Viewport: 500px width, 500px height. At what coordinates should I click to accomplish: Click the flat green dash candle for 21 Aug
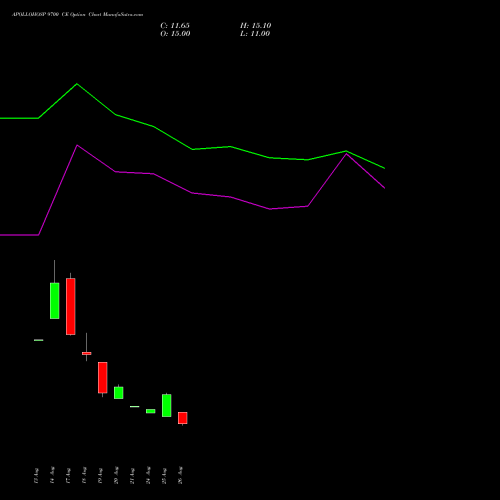135,406
